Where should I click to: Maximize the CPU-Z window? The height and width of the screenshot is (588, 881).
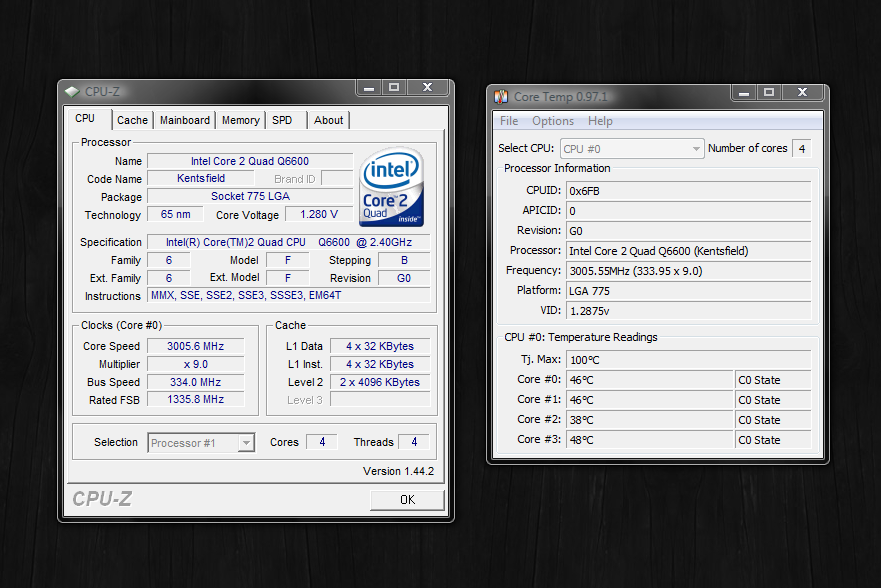pyautogui.click(x=394, y=88)
